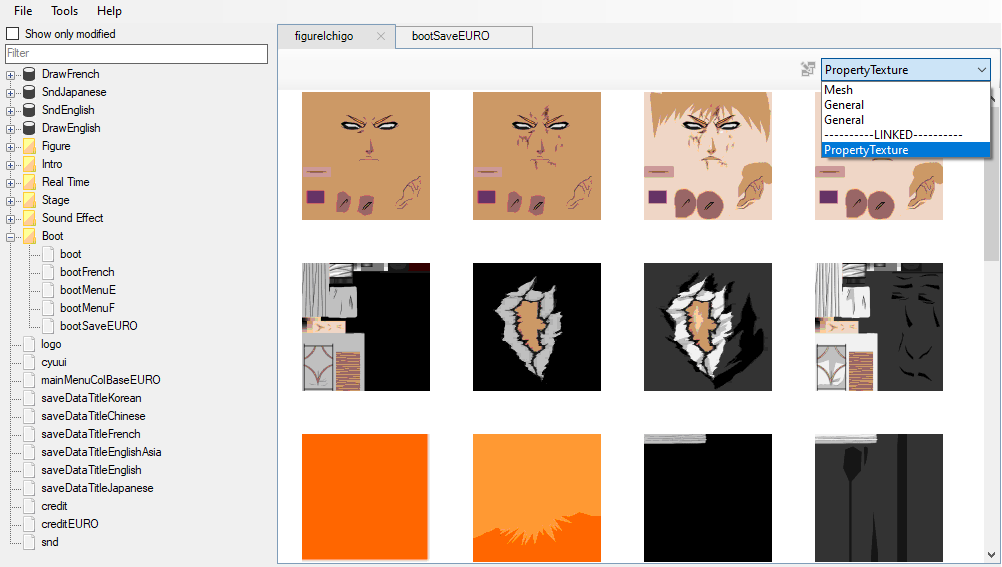Image resolution: width=1002 pixels, height=567 pixels.
Task: Click the file icon next to logo
Action: [x=29, y=344]
